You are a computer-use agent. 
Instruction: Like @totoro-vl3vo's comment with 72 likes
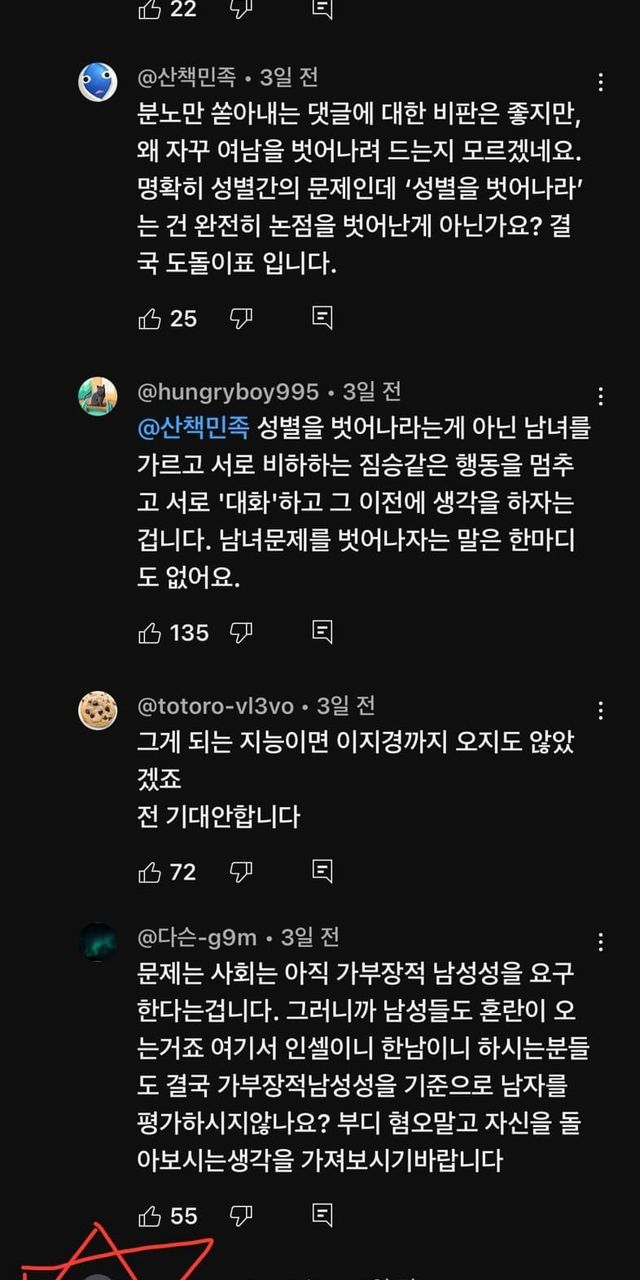click(150, 872)
